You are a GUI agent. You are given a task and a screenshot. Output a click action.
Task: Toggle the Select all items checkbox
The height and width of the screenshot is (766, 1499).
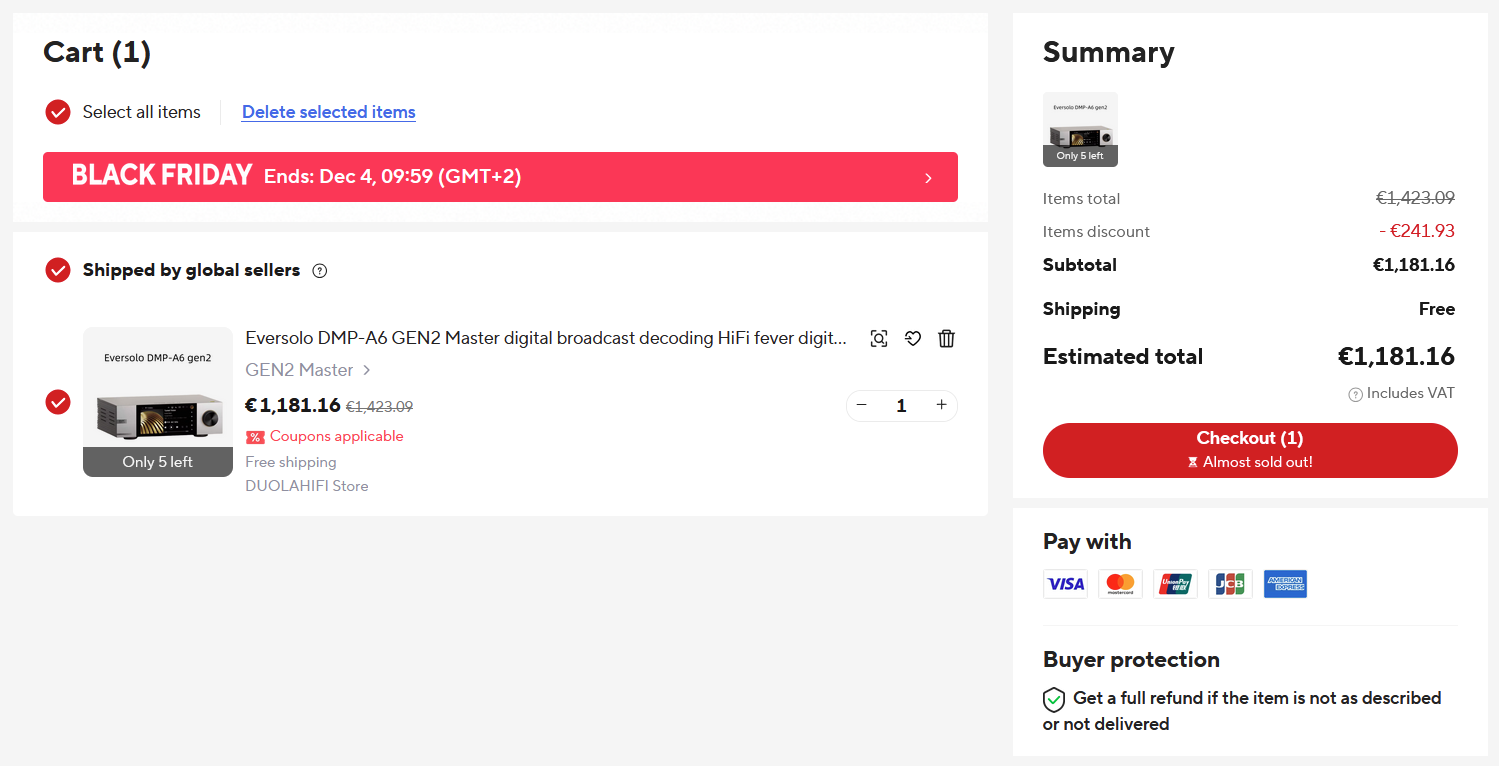(58, 112)
